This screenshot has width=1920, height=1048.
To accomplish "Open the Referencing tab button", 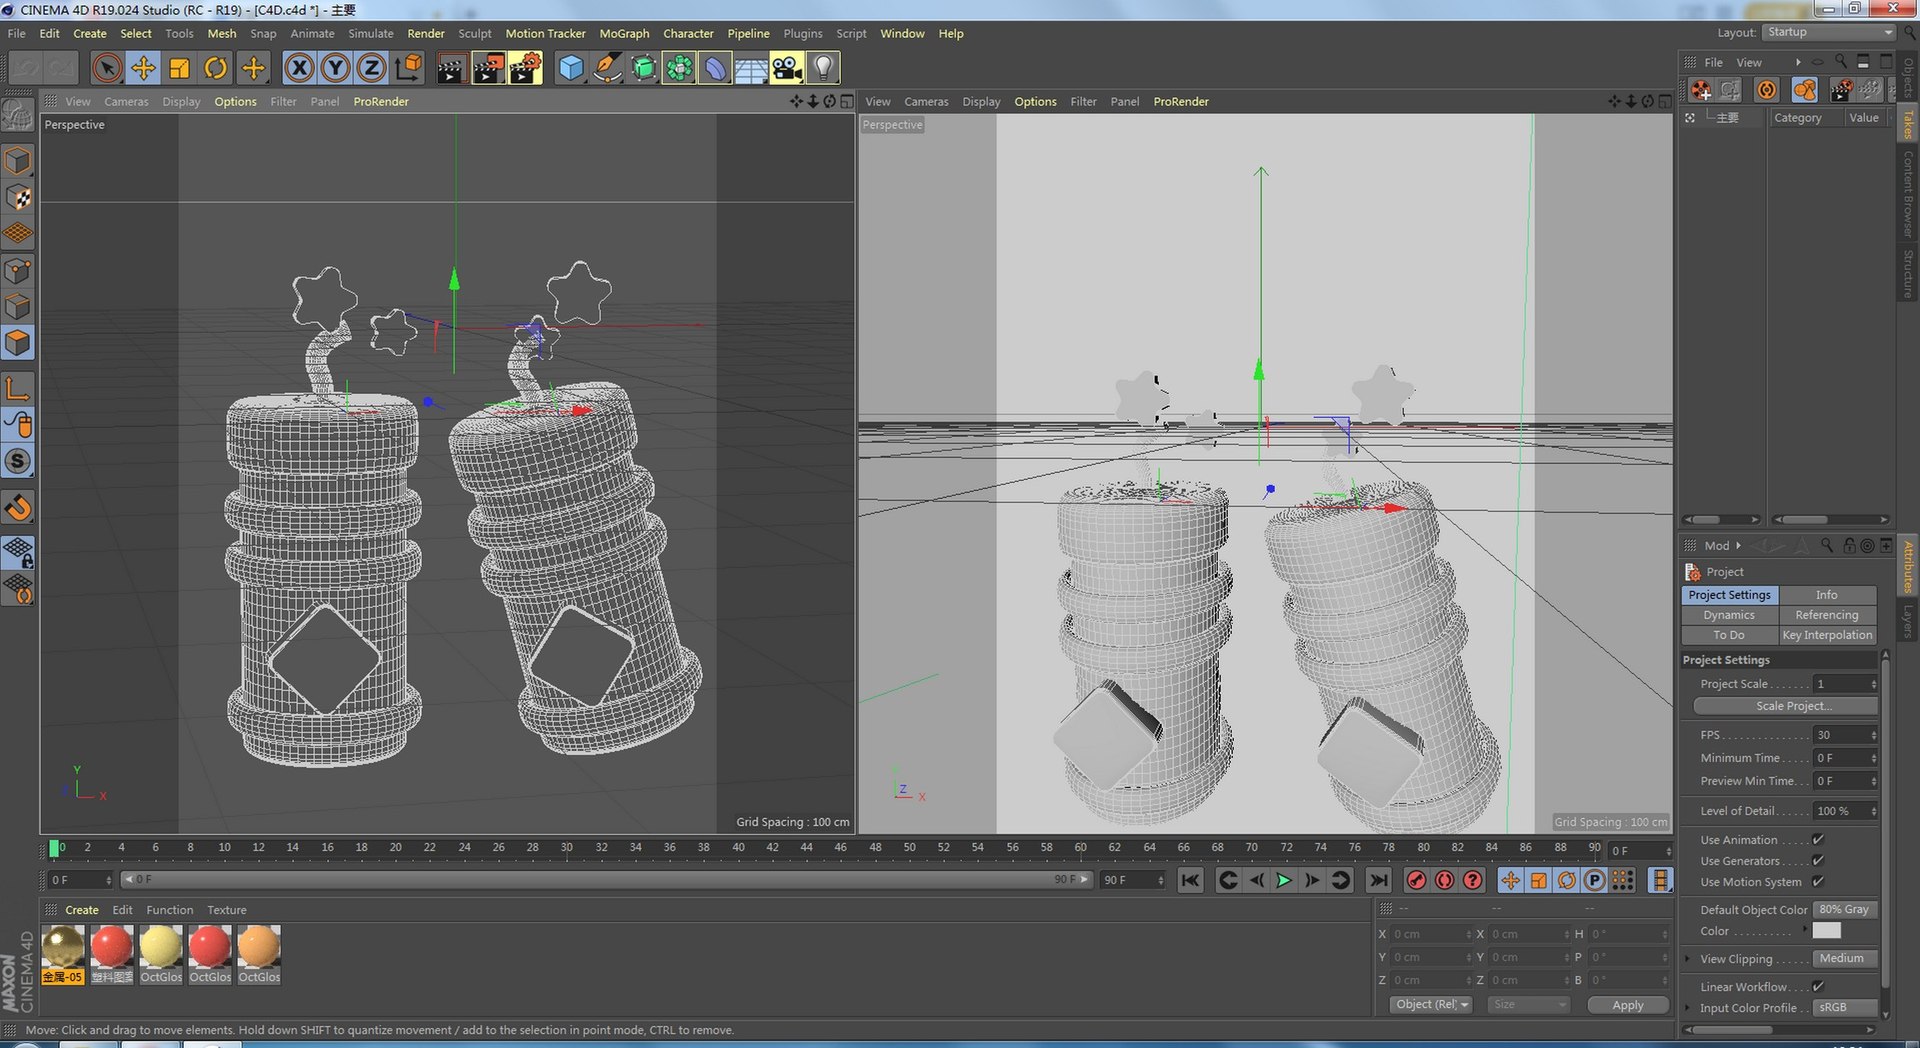I will pyautogui.click(x=1827, y=615).
